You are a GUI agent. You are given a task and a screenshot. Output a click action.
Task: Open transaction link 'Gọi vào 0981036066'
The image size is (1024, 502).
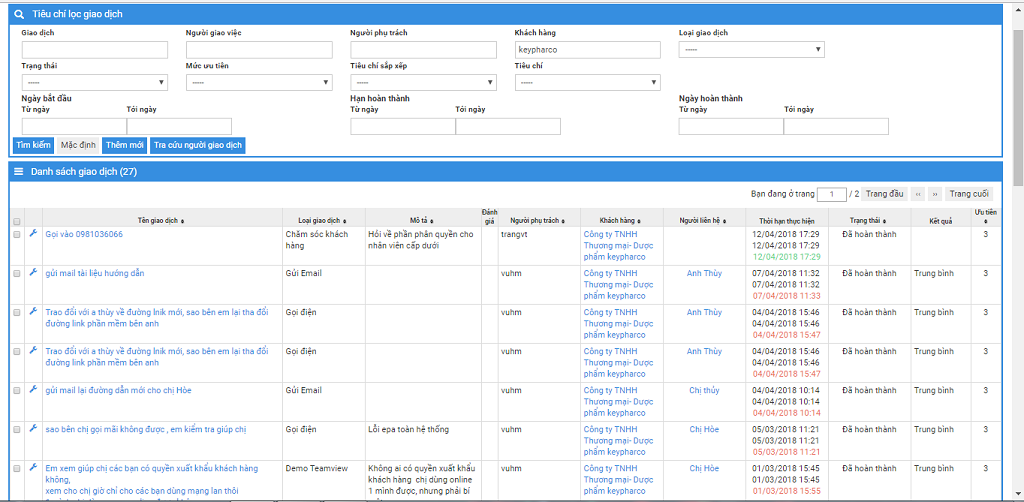tap(84, 234)
